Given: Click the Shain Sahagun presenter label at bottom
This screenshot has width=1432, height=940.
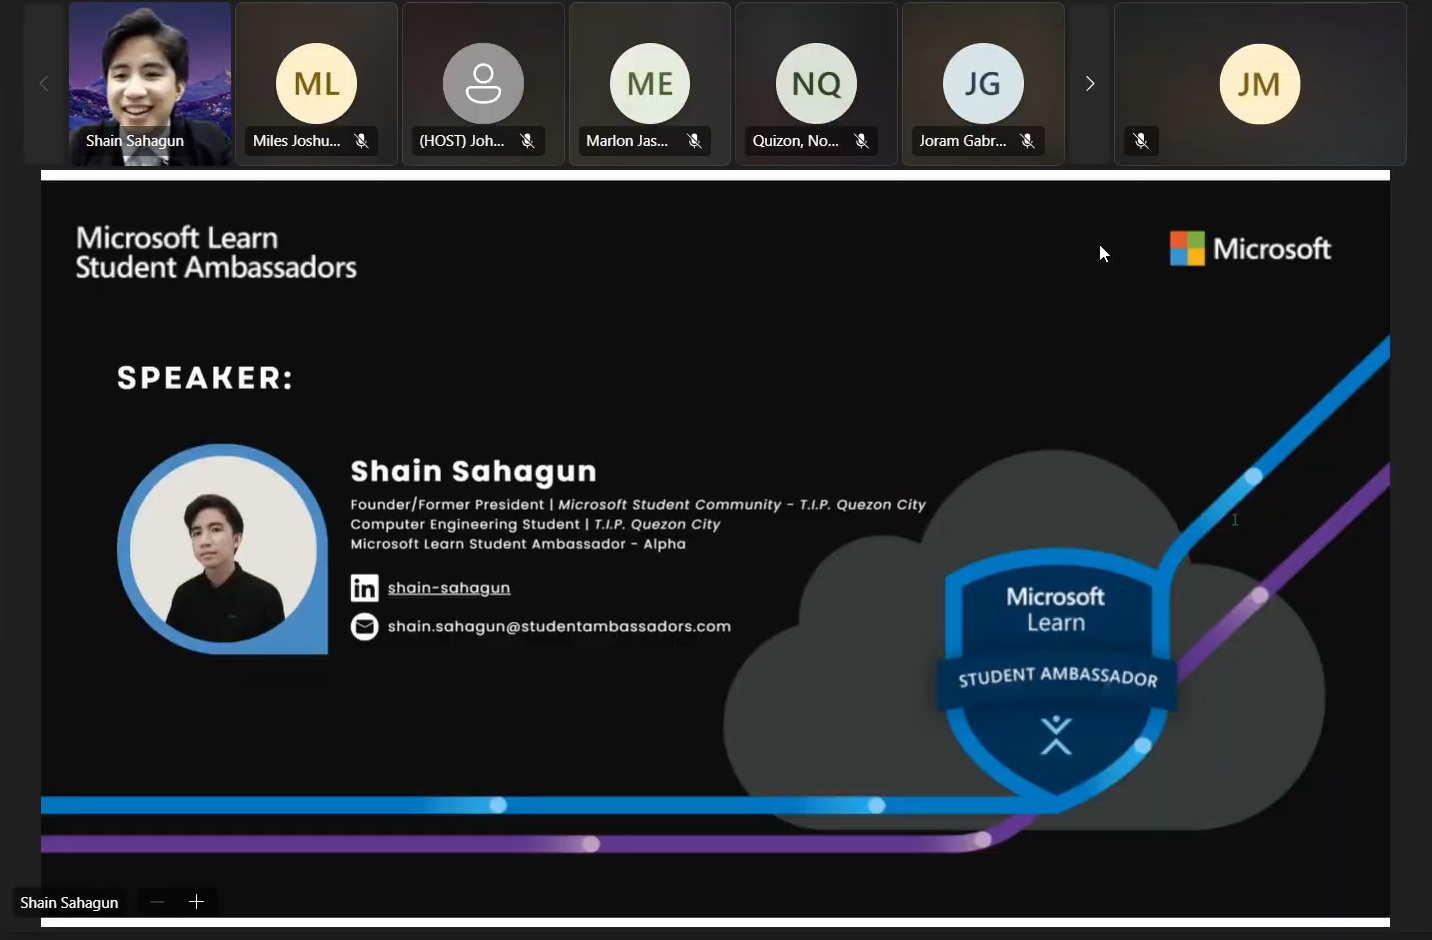Looking at the screenshot, I should click(x=69, y=903).
